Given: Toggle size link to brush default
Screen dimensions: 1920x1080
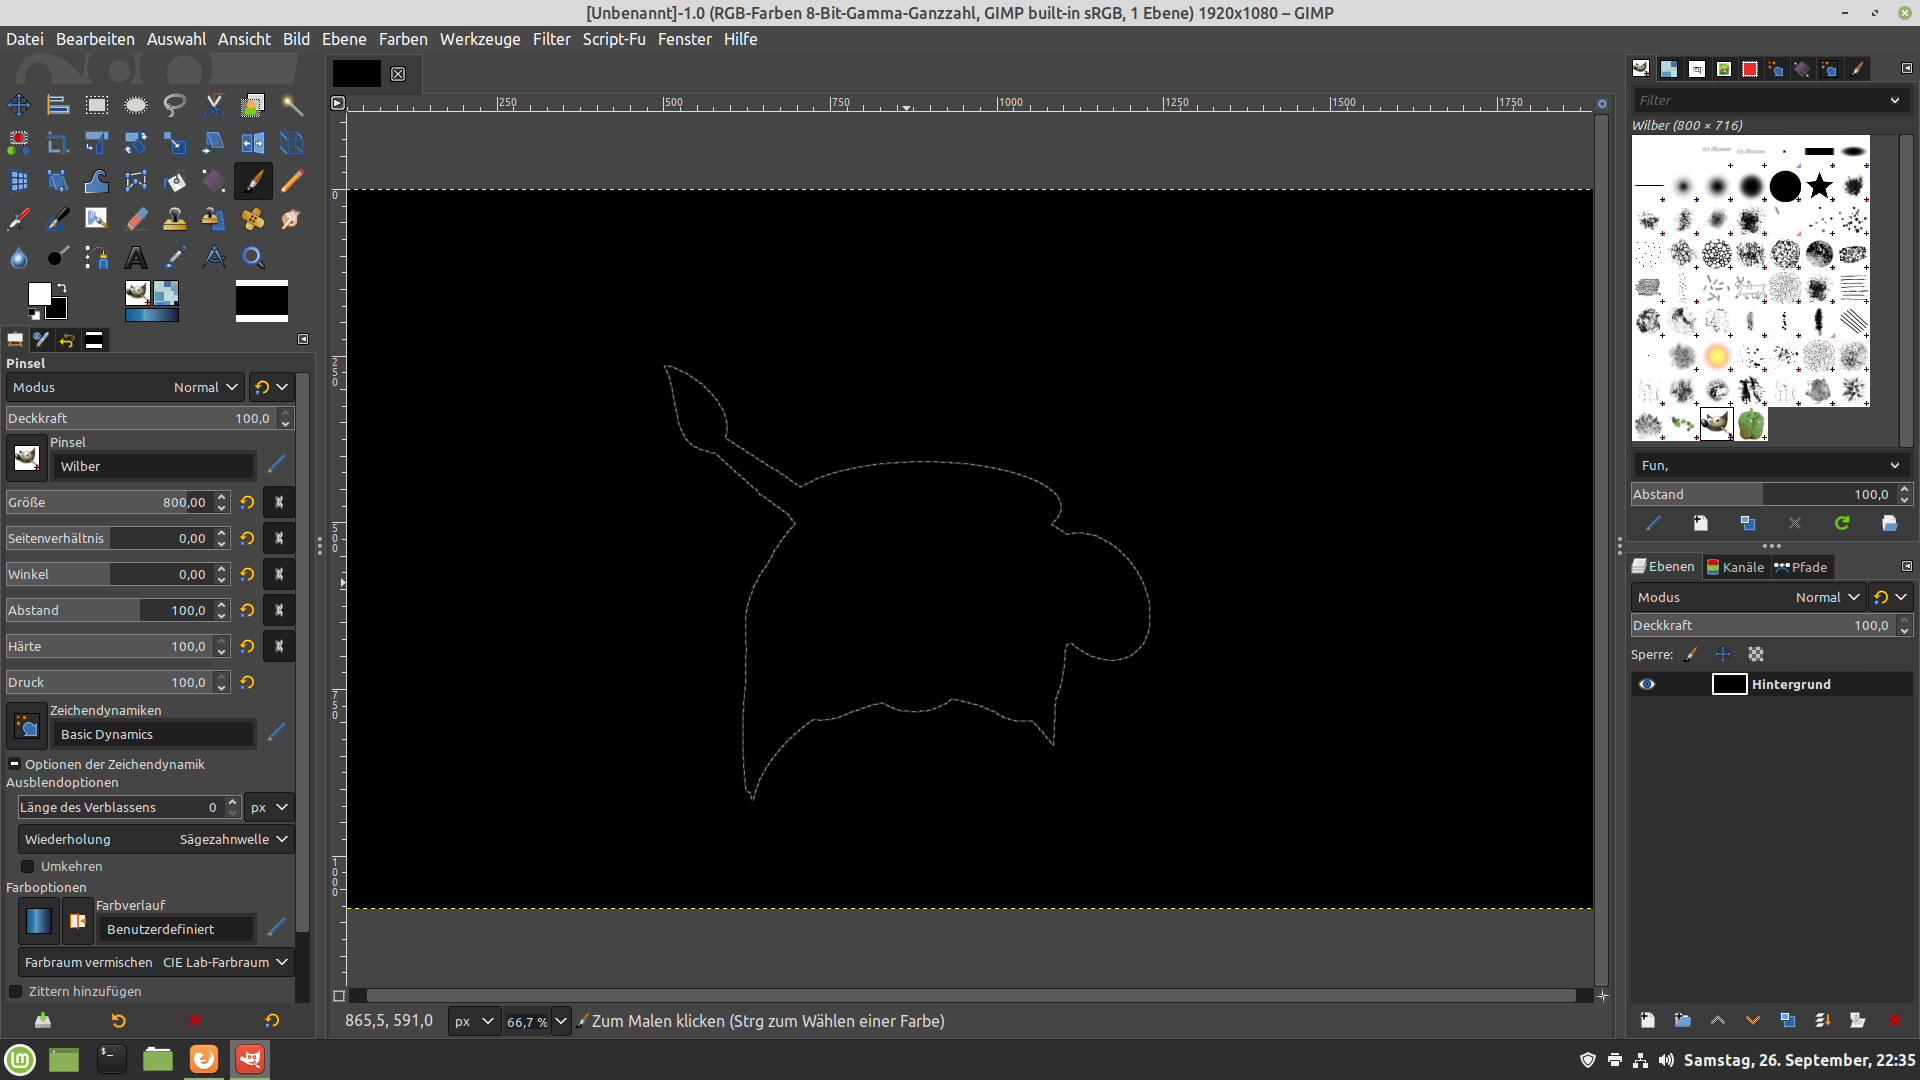Looking at the screenshot, I should (279, 502).
